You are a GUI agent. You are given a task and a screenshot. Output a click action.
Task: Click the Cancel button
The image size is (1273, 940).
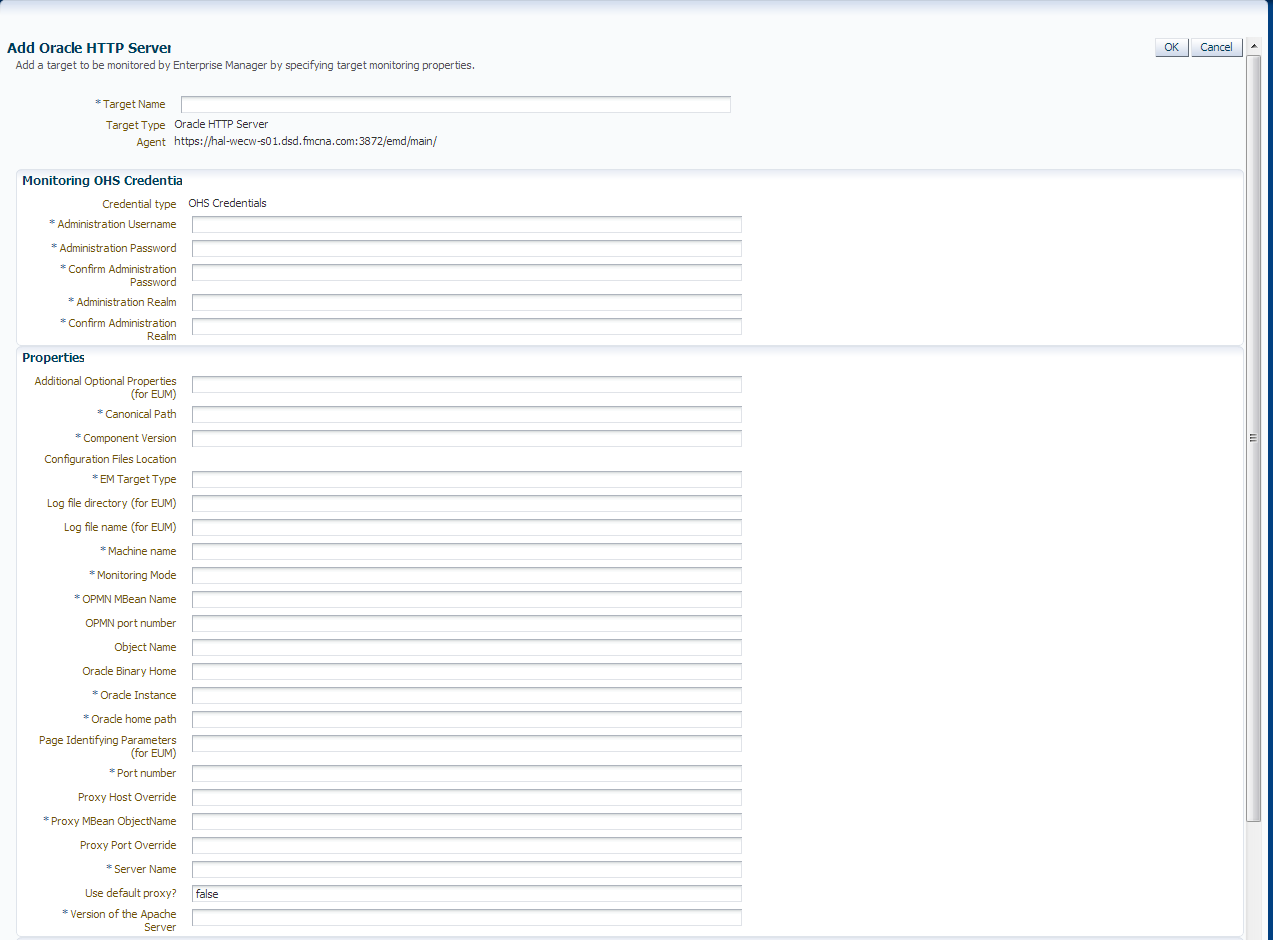tap(1216, 47)
